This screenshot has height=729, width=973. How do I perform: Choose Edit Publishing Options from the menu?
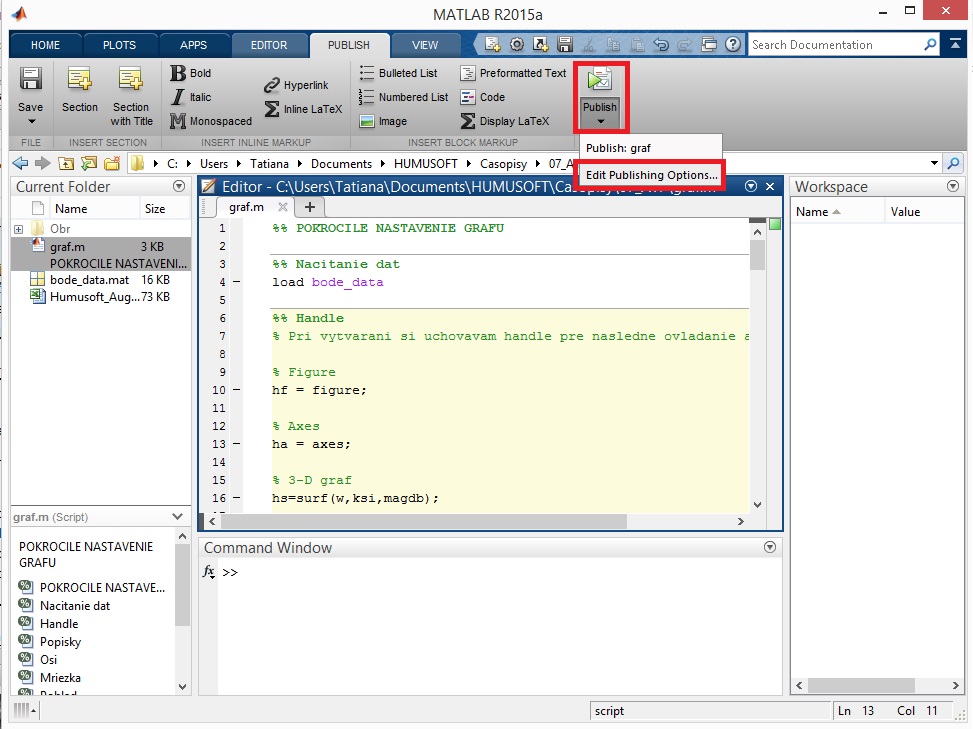coord(652,175)
